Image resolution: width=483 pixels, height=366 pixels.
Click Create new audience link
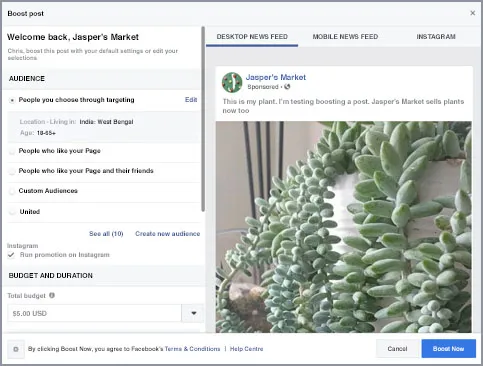click(168, 234)
